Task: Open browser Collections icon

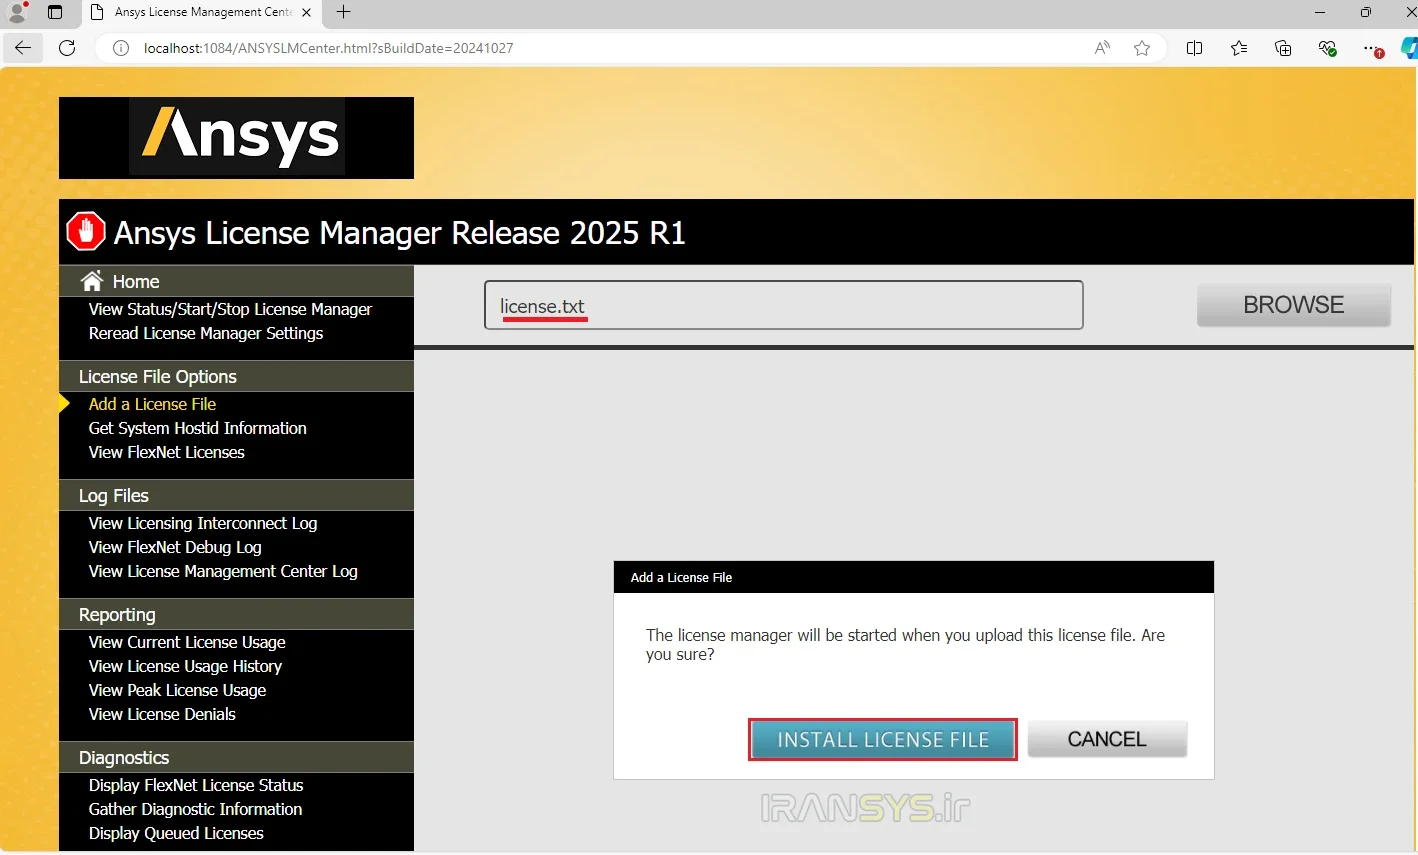Action: coord(1283,48)
